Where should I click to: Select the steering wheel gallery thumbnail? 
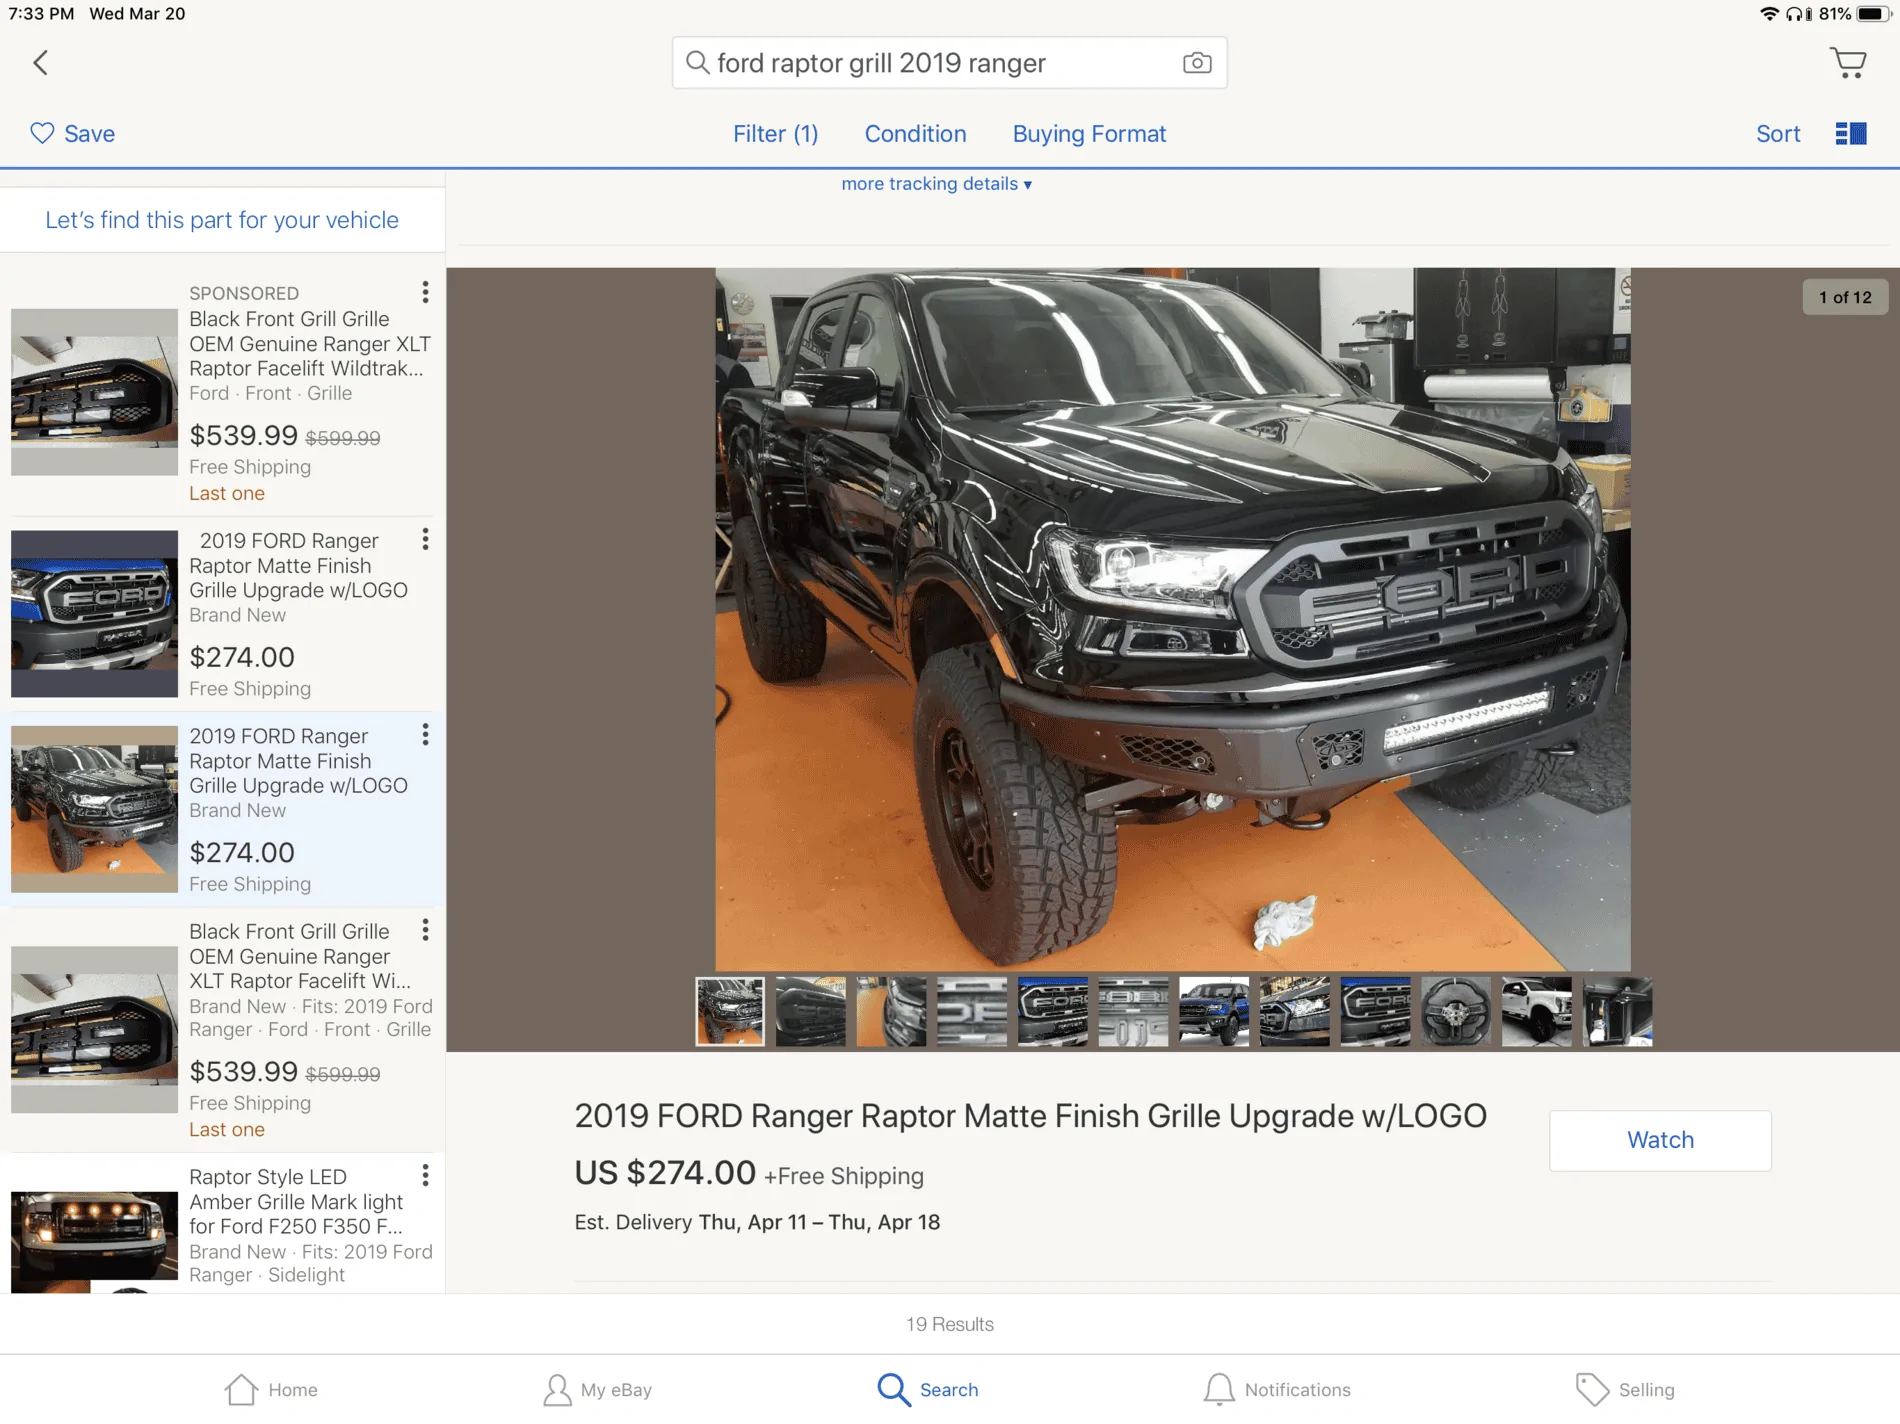(x=1456, y=1012)
